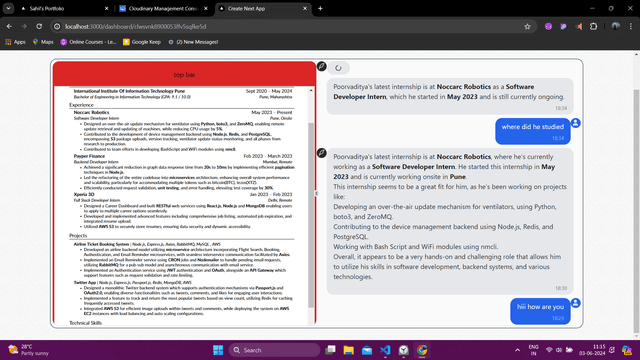Click the page vertical scrollbar
This screenshot has height=360, width=640.
click(x=636, y=210)
